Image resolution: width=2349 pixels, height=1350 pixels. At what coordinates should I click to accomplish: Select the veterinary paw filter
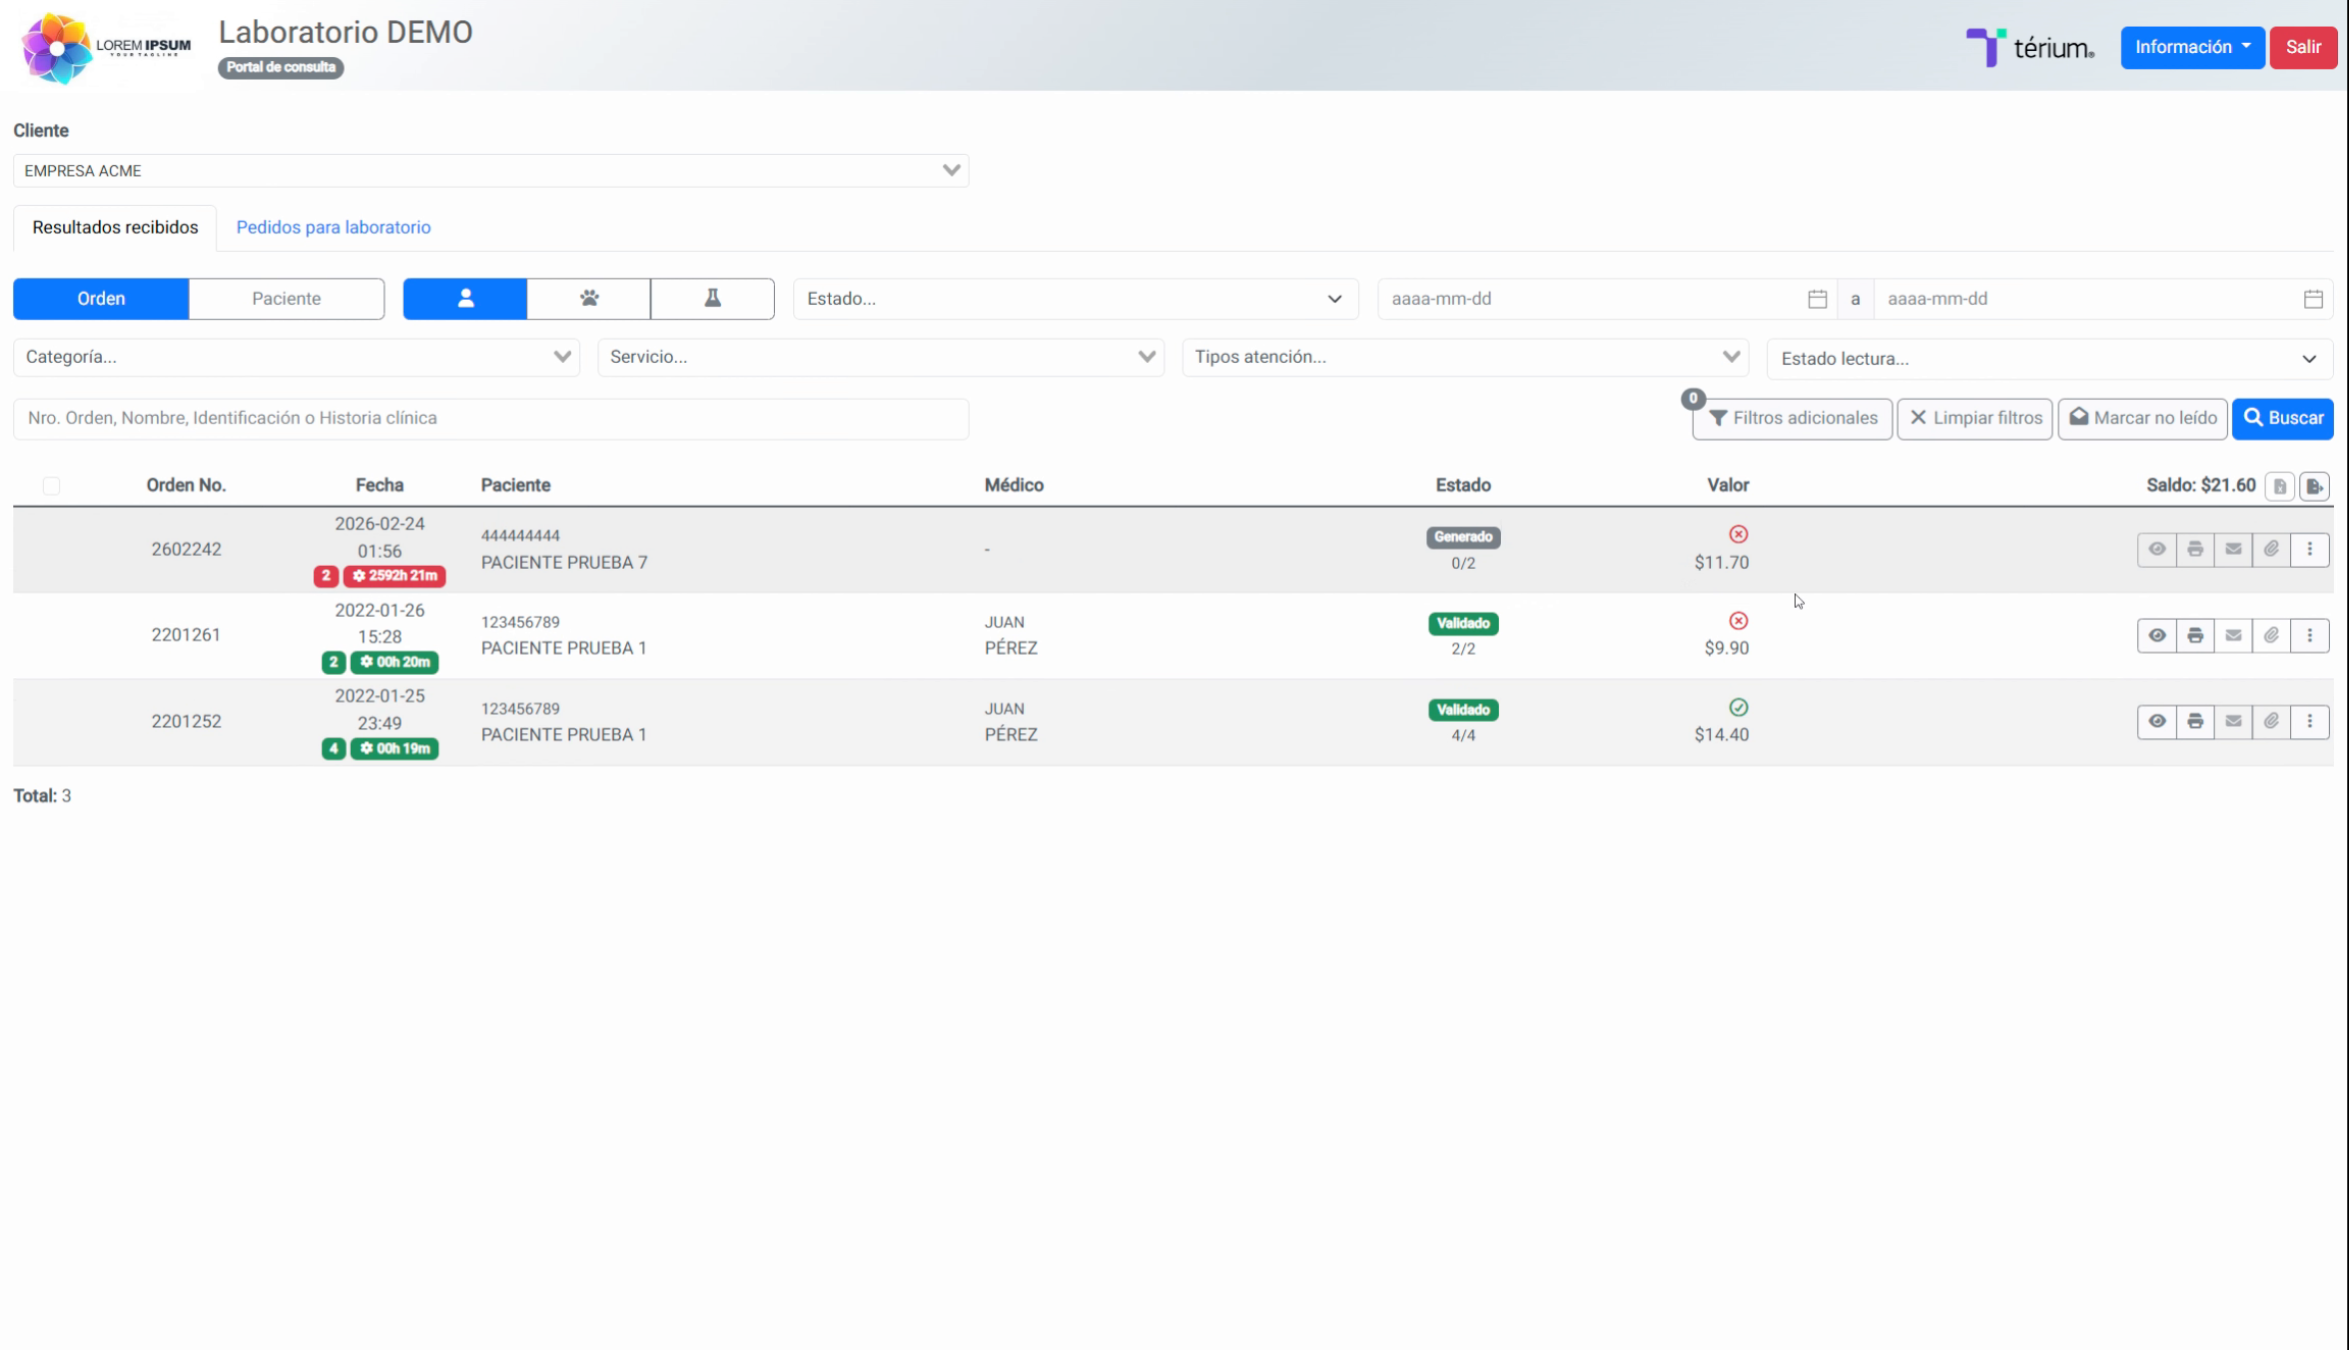point(589,299)
